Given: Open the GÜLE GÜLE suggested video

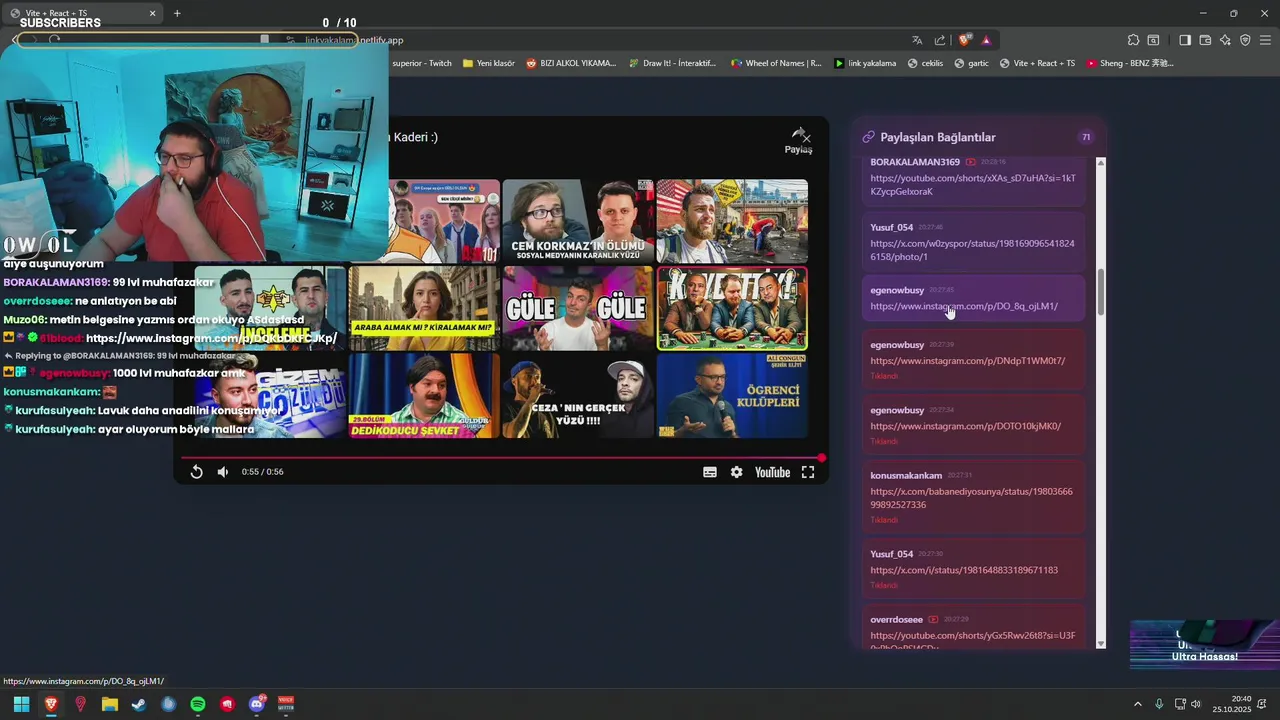Looking at the screenshot, I should [578, 308].
